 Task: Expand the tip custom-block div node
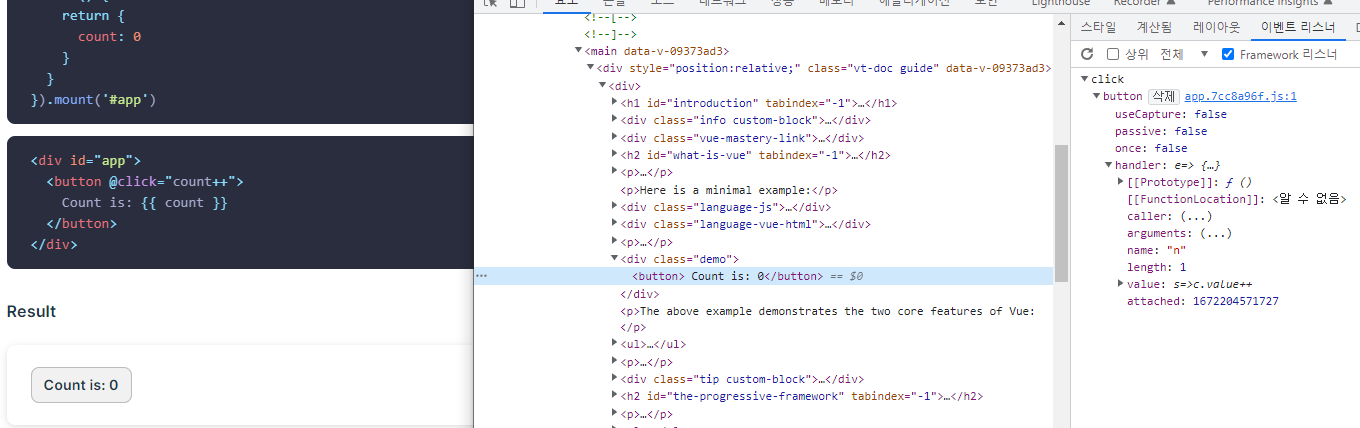(614, 379)
